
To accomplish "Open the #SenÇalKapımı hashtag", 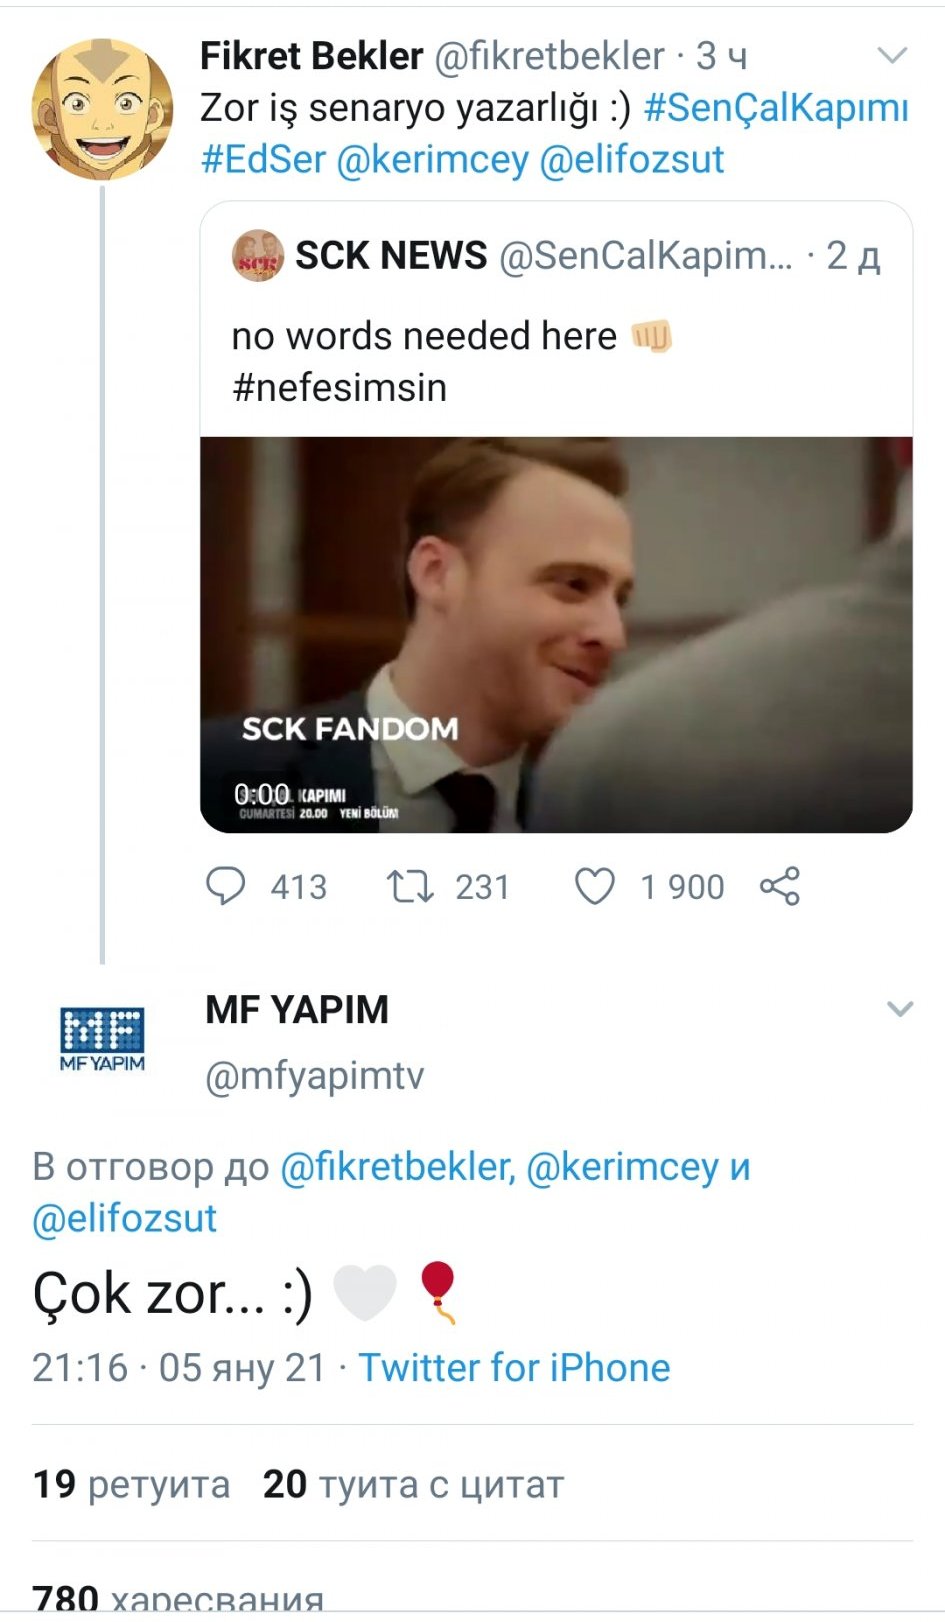I will (x=776, y=108).
